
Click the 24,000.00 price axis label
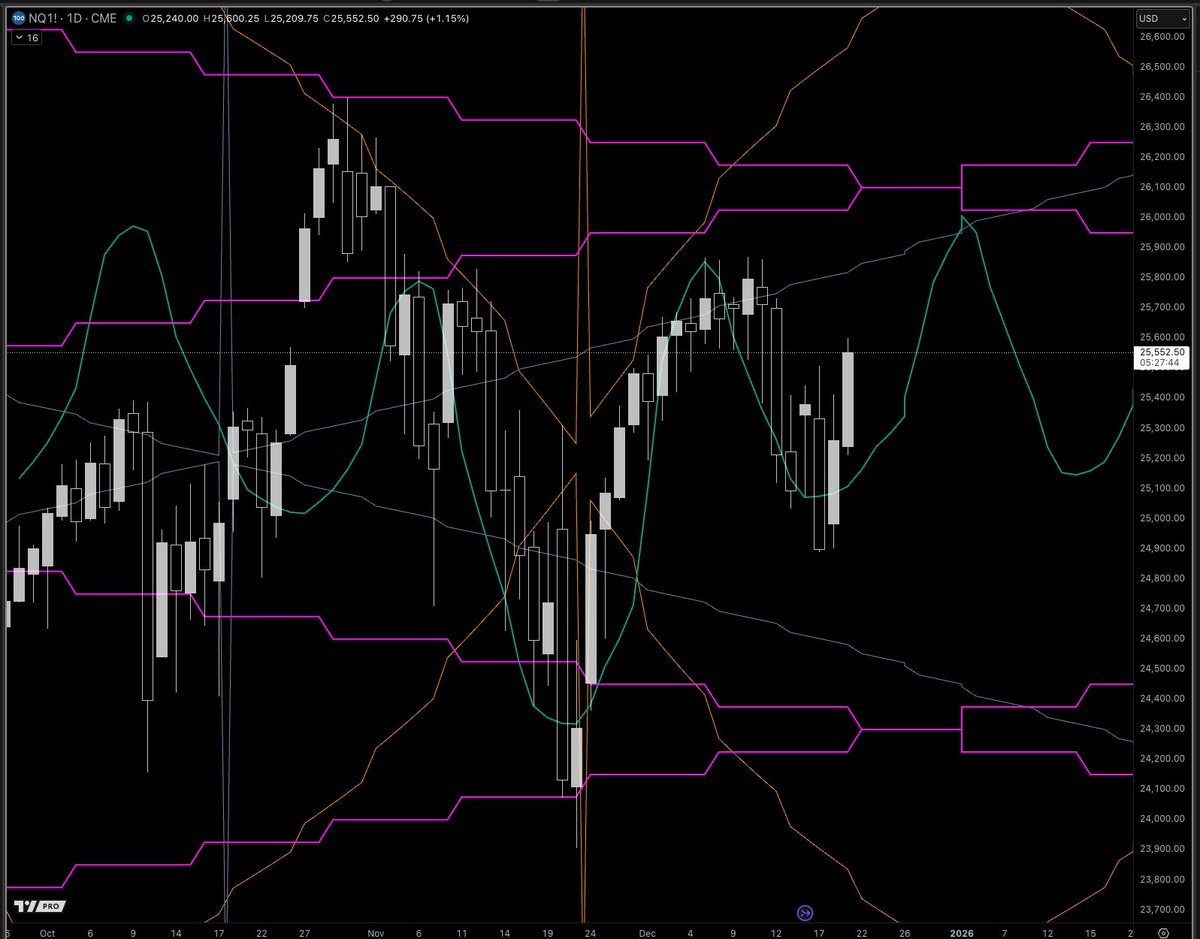tap(1161, 819)
